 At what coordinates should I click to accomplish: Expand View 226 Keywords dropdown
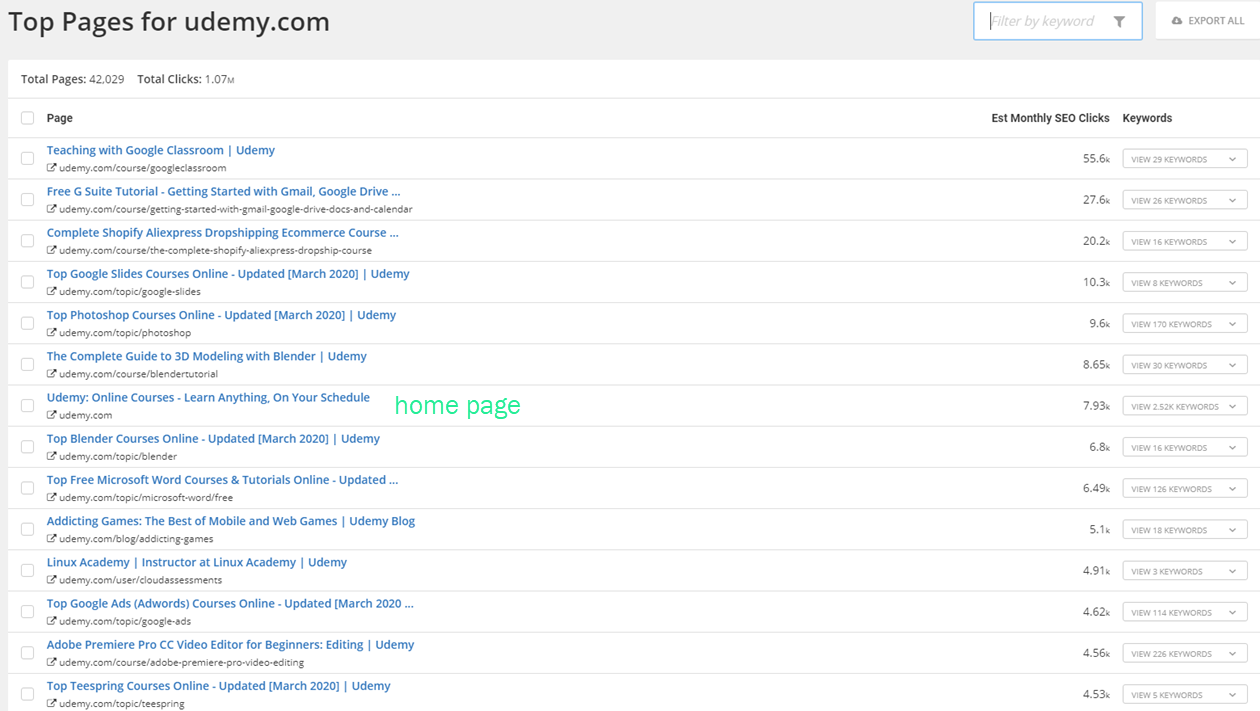tap(1185, 654)
